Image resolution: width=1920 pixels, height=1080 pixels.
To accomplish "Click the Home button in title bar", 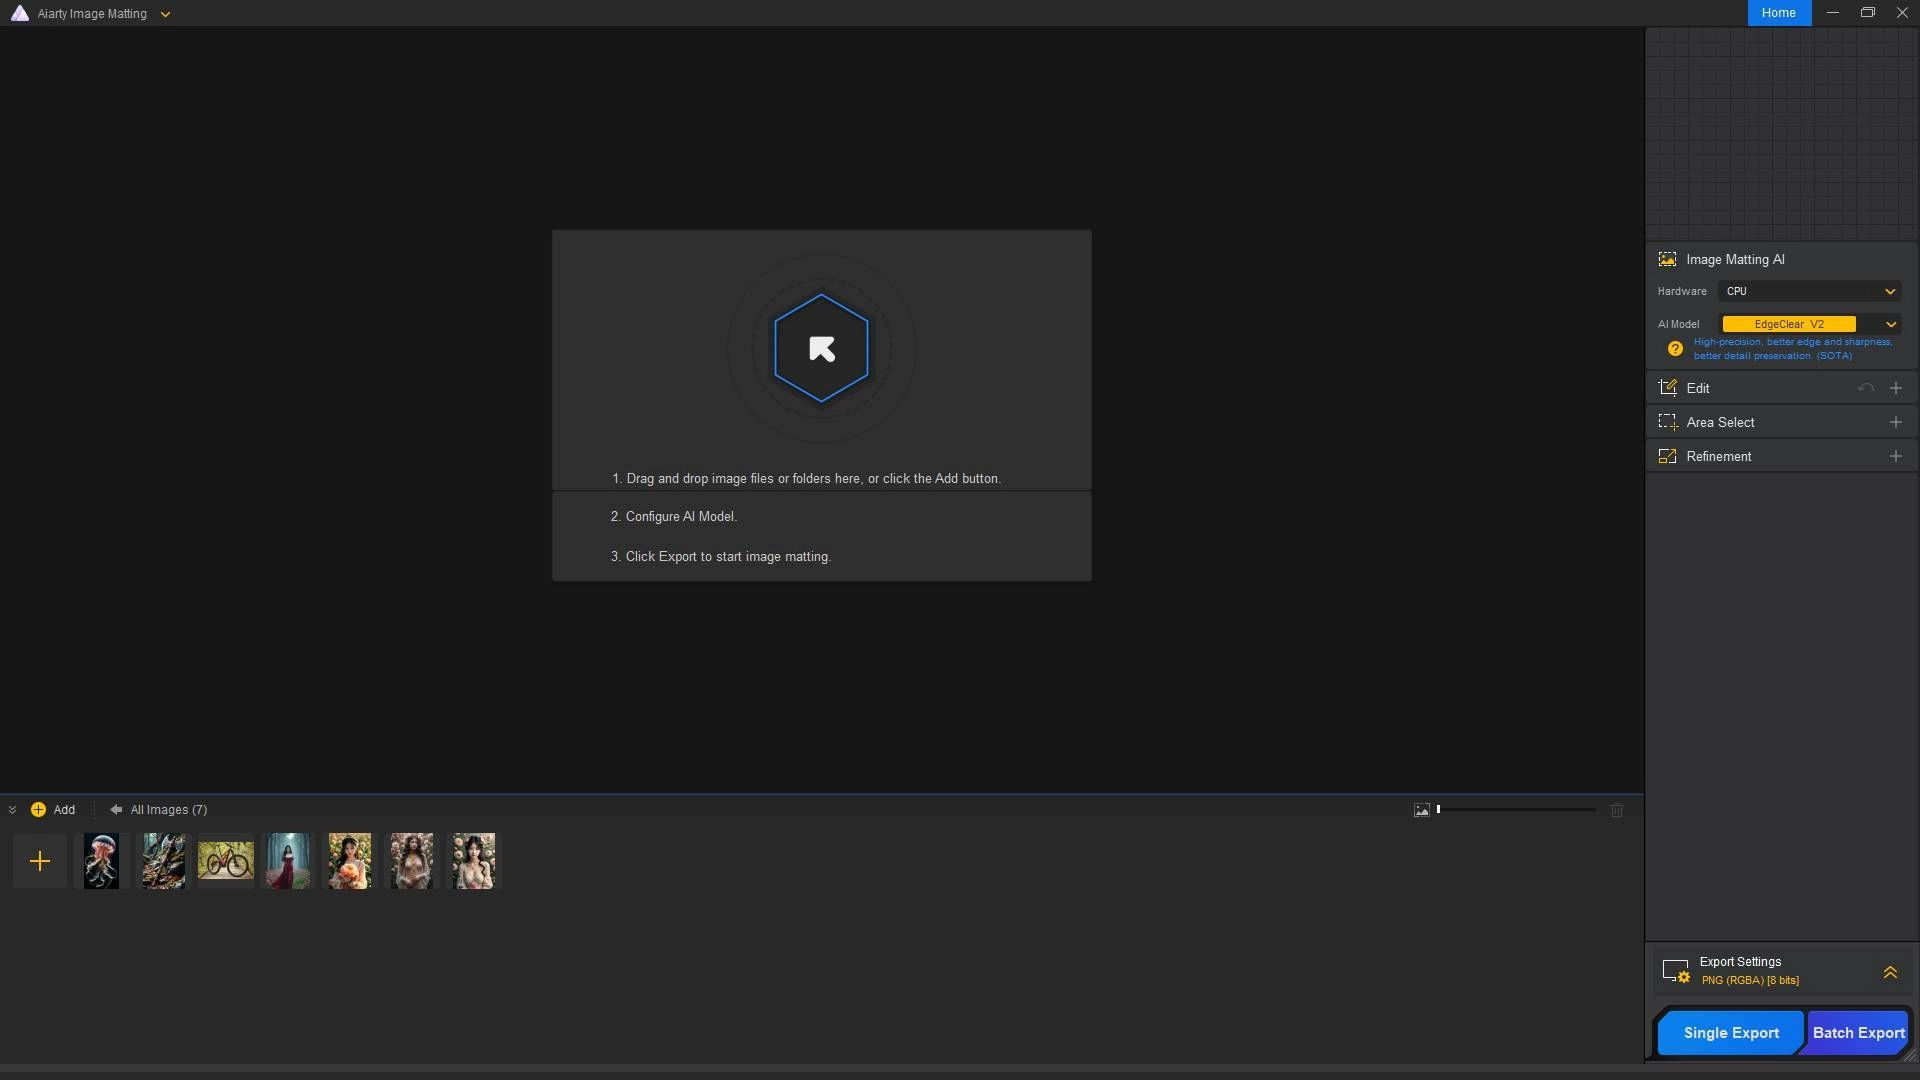I will [1778, 13].
